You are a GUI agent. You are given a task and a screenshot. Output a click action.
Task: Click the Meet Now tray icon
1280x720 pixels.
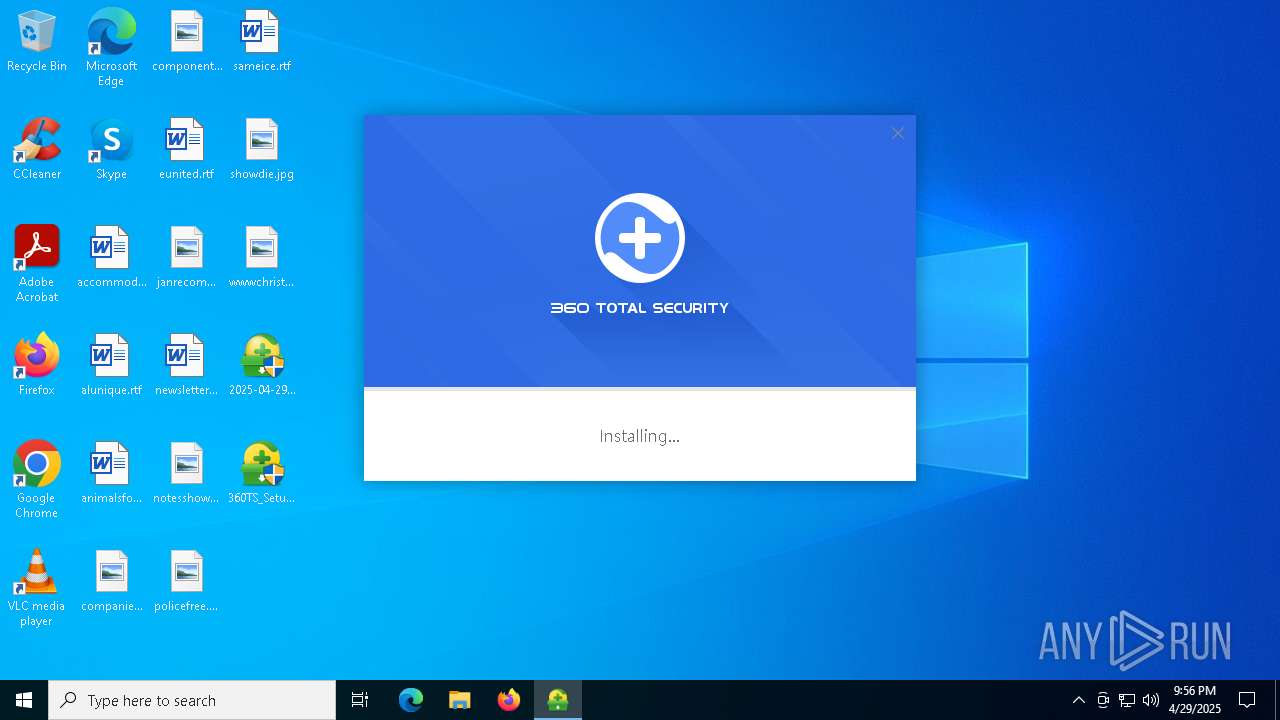1103,700
